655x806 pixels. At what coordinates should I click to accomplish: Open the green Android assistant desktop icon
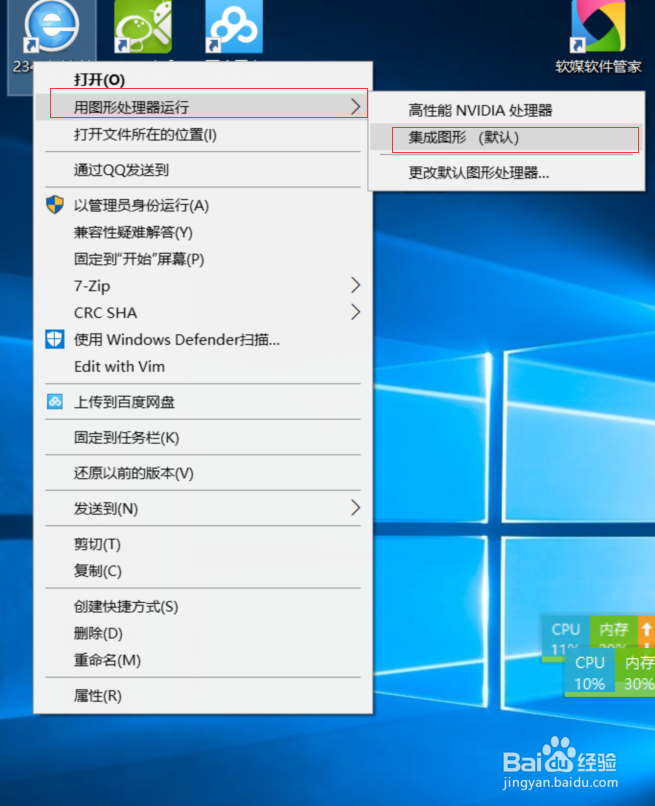pos(143,27)
